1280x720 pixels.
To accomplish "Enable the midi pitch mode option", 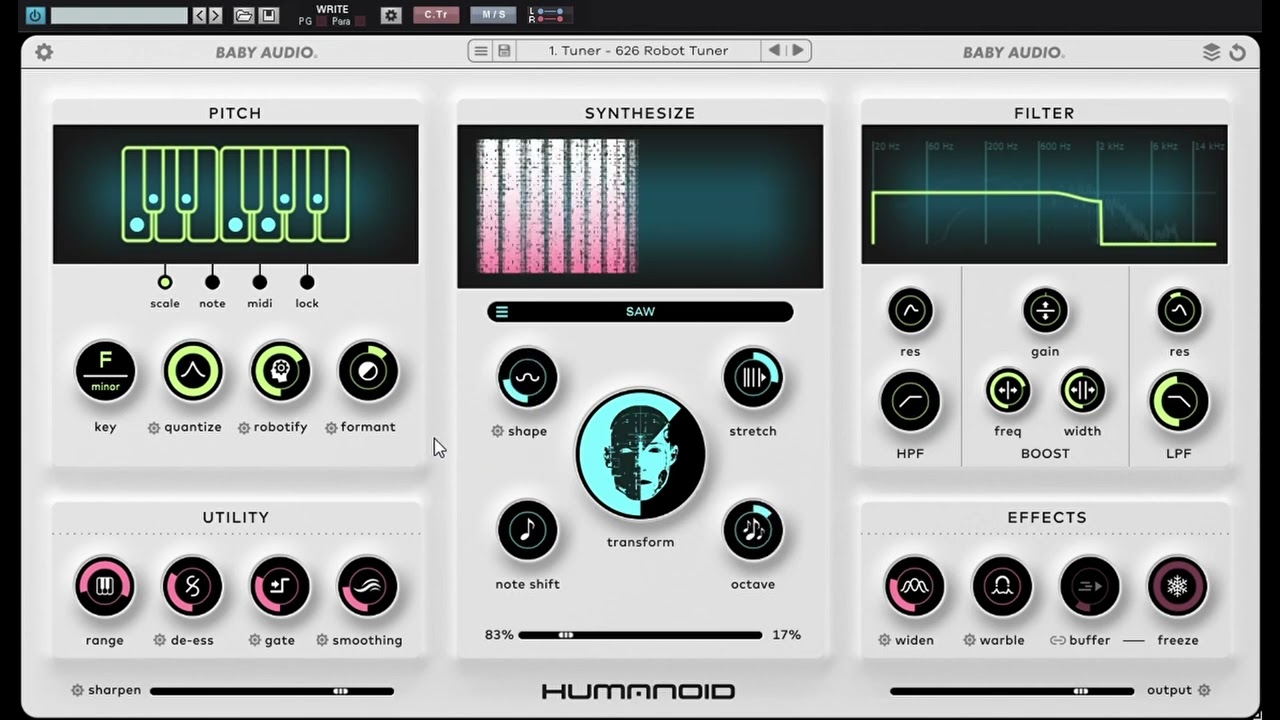I will point(260,282).
